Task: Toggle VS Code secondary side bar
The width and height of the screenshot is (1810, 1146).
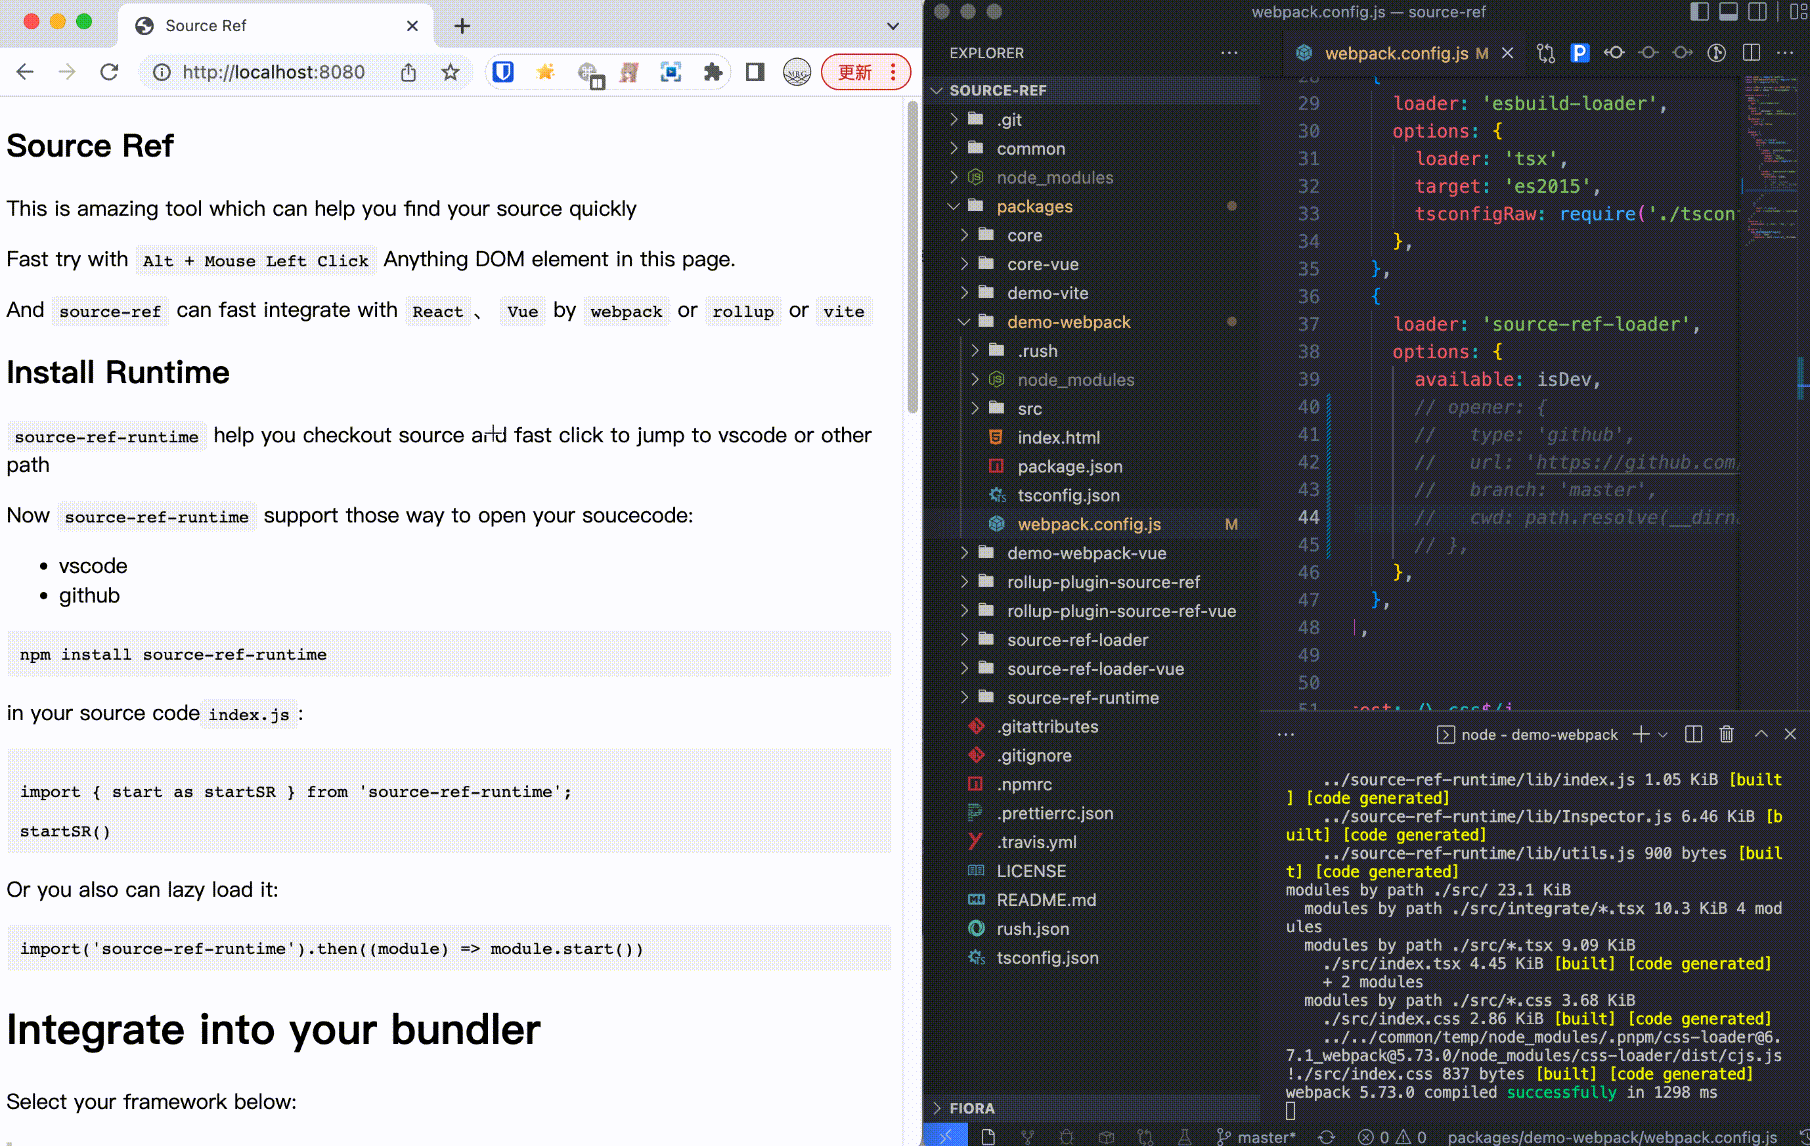Action: [1757, 12]
